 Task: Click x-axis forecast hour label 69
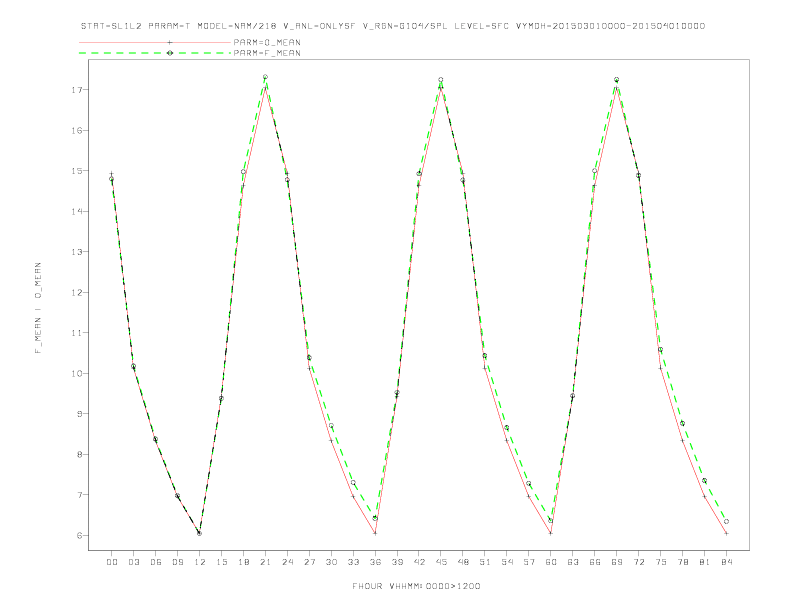pos(616,562)
